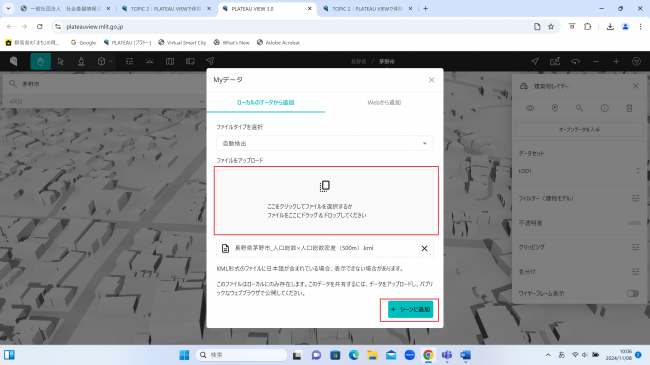This screenshot has height=365, width=650.
Task: Open the browser extensions icon
Action: coord(587,27)
